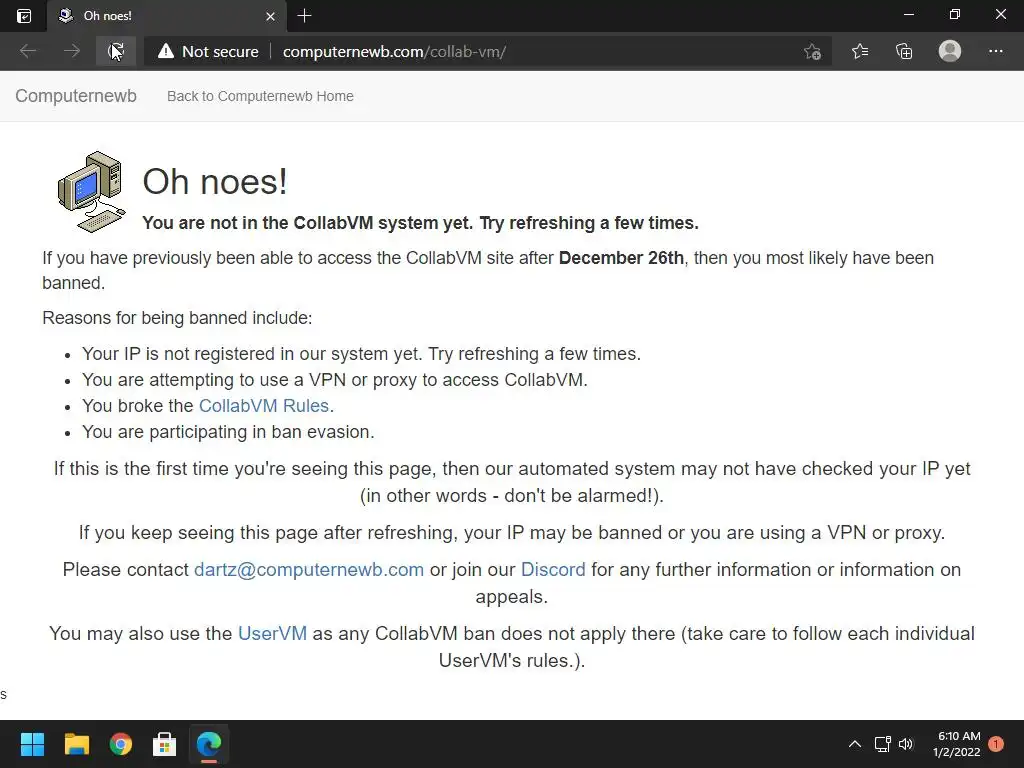
Task: Click the address bar URL
Action: (394, 52)
